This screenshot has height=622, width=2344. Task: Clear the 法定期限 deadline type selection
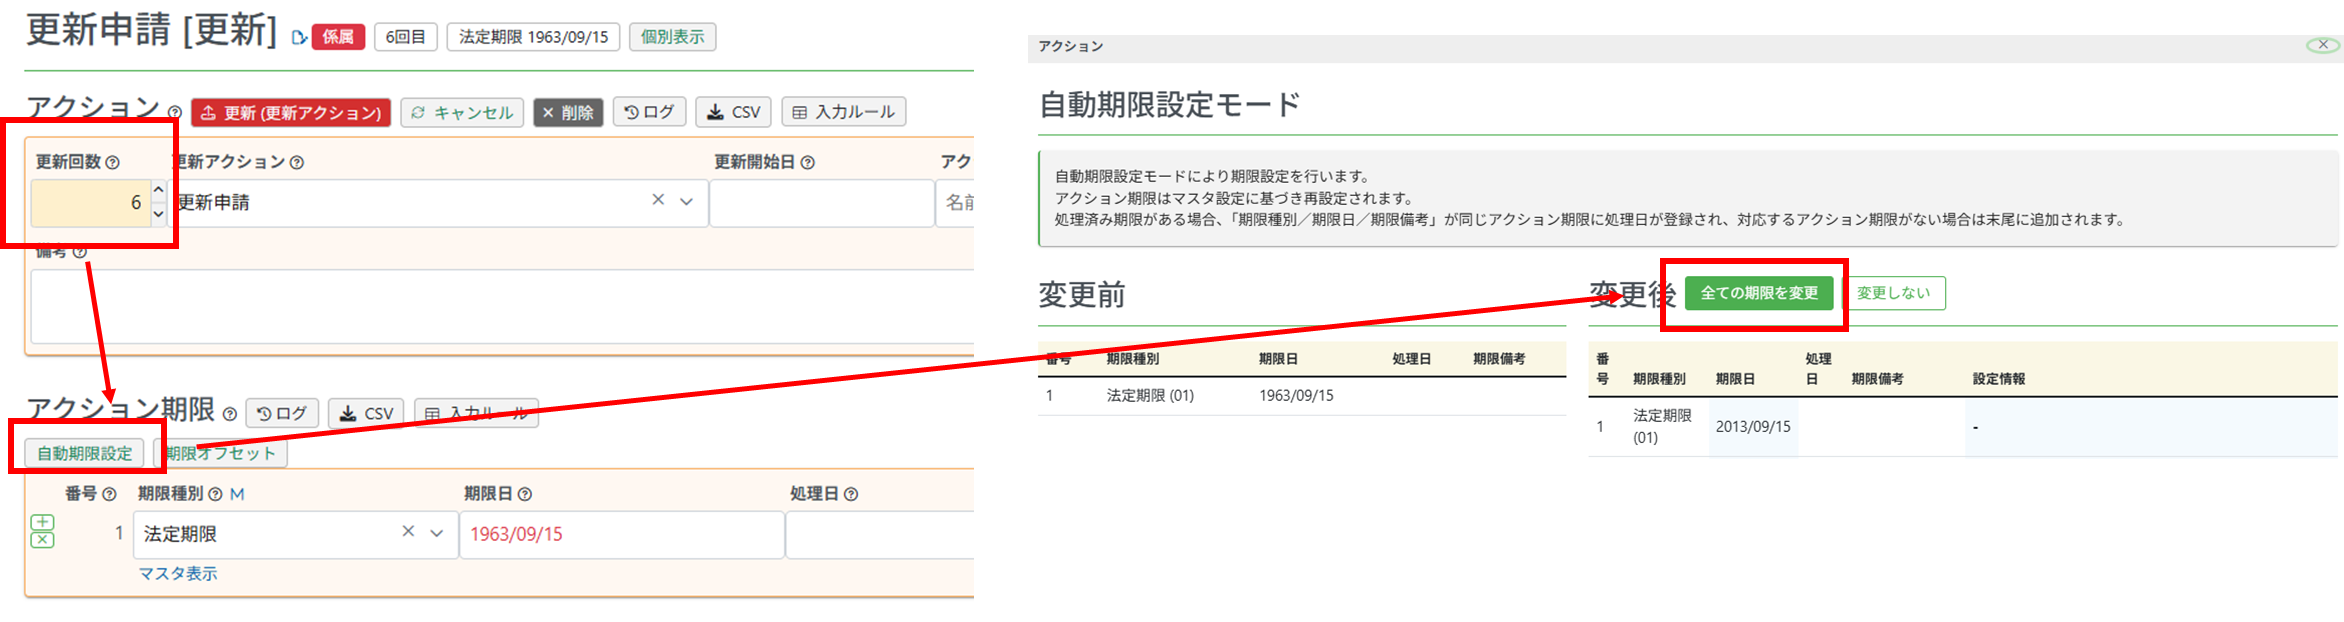pyautogui.click(x=408, y=532)
